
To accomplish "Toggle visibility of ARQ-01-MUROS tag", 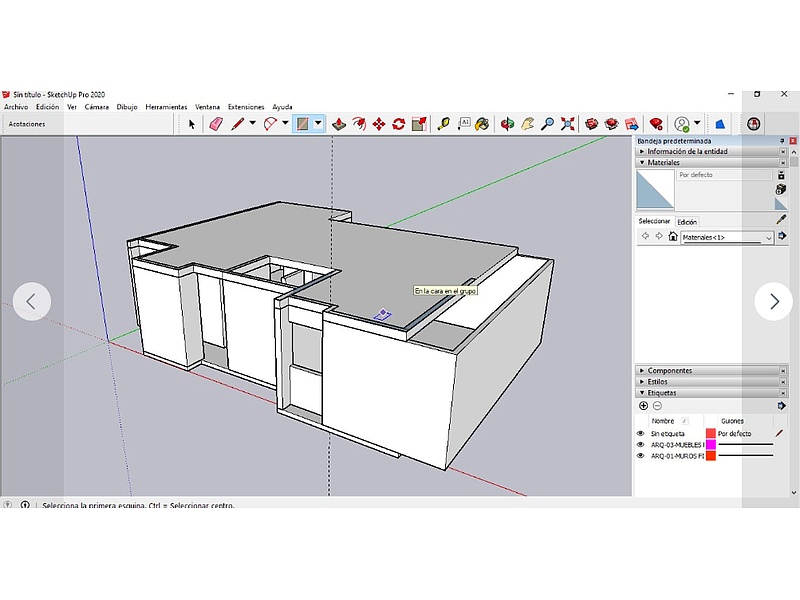I will click(641, 455).
